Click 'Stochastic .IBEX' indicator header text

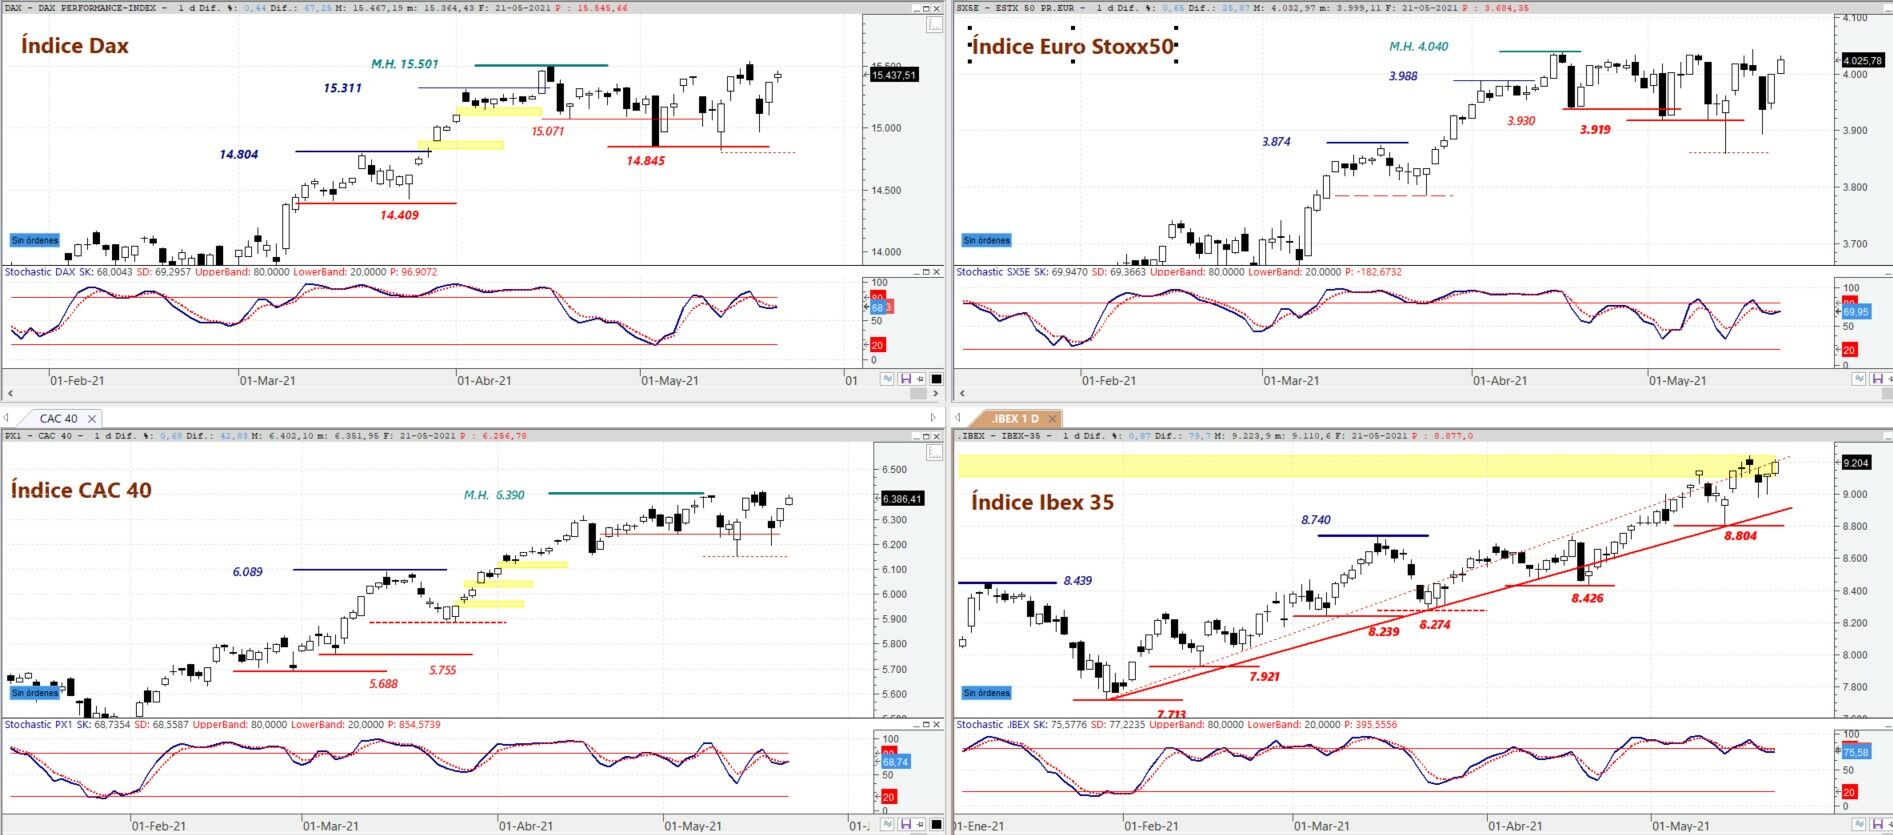point(993,725)
